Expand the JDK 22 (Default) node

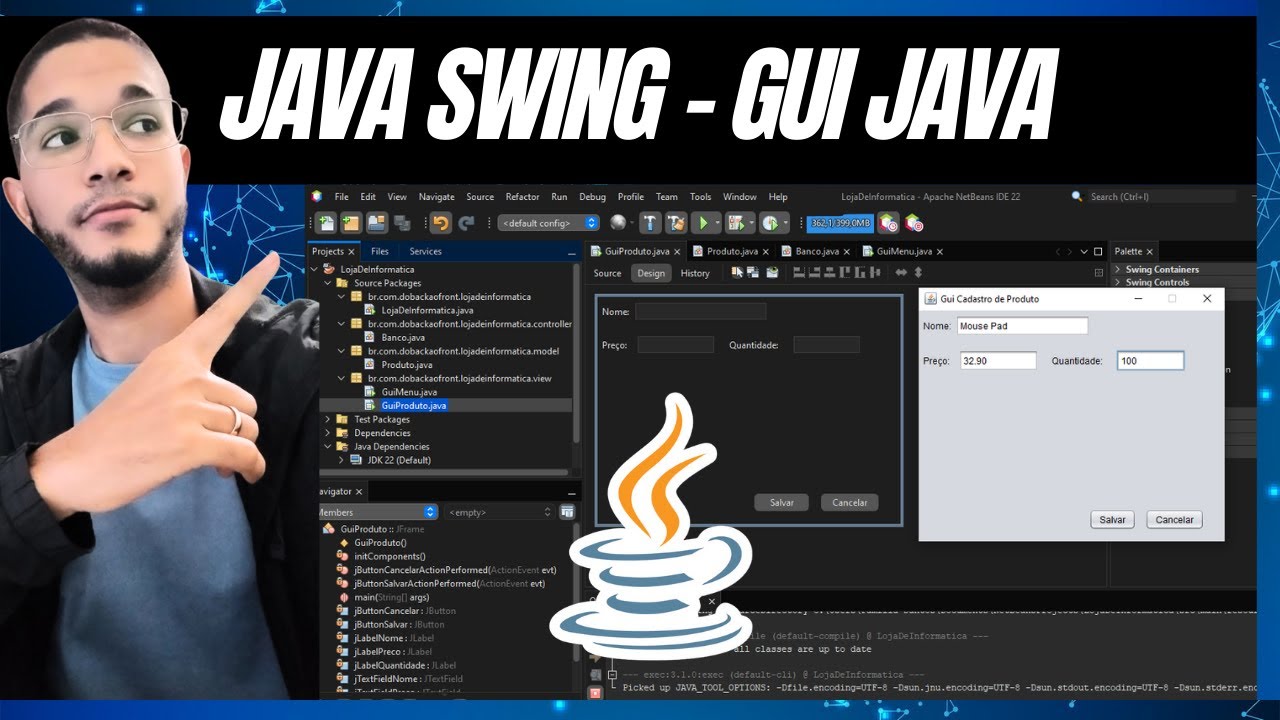point(341,460)
